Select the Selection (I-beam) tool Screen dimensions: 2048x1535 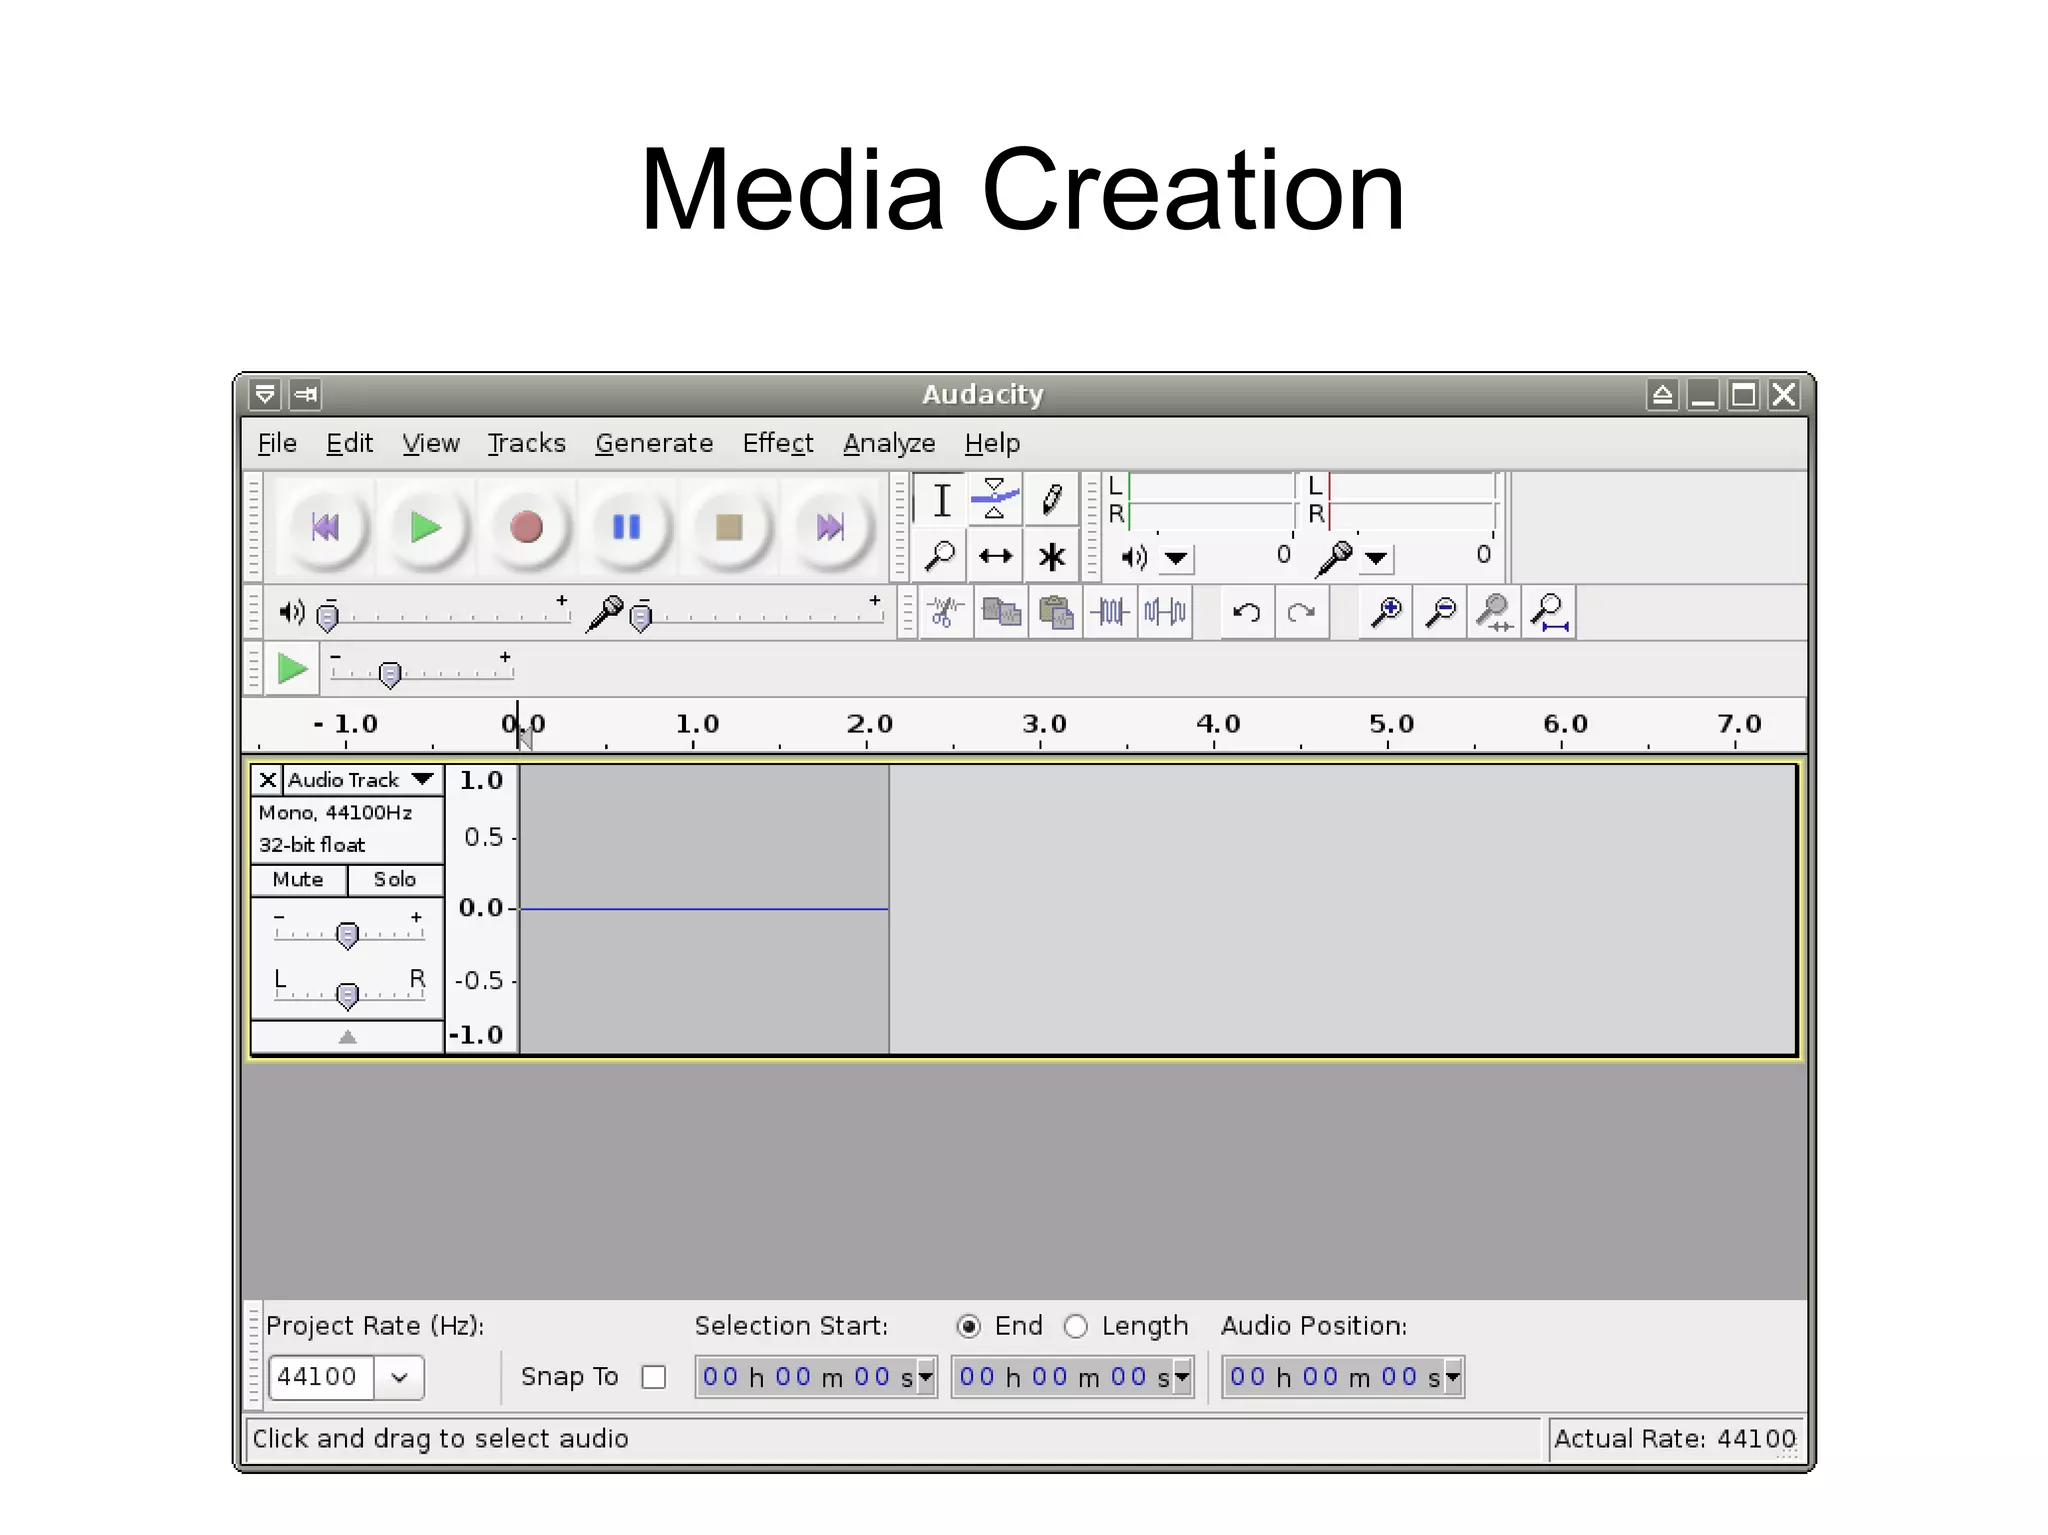click(x=941, y=500)
